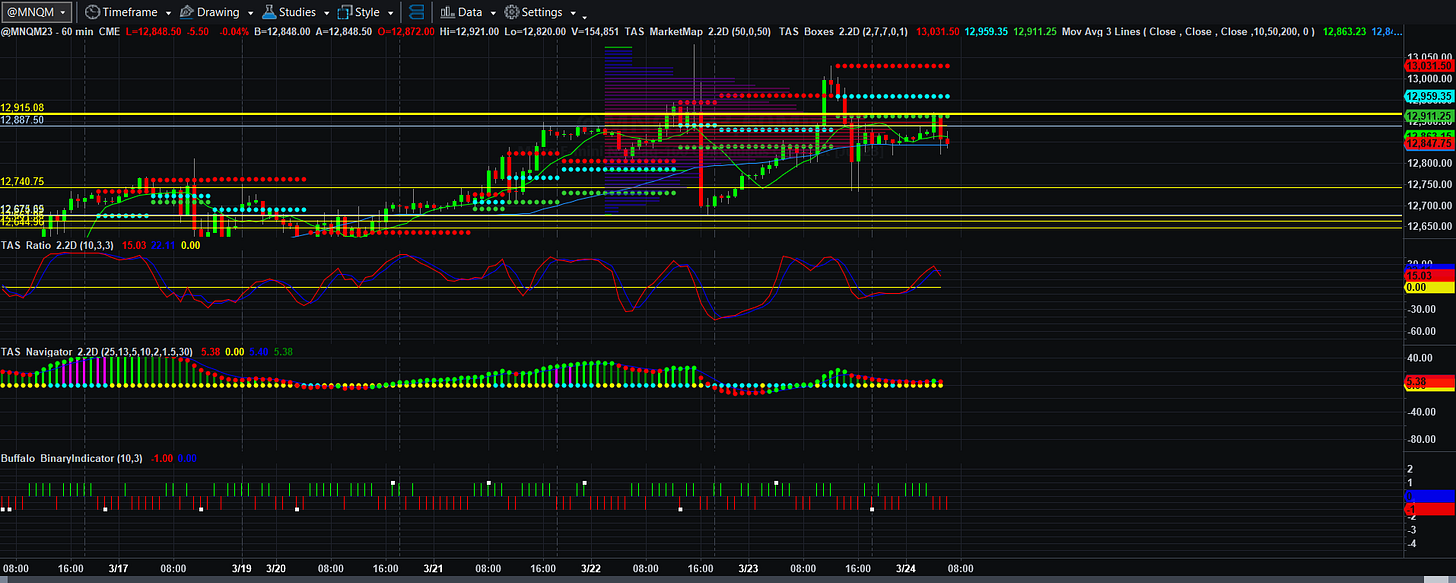This screenshot has height=583, width=1456.
Task: Expand the Drawing dropdown arrow
Action: [249, 13]
